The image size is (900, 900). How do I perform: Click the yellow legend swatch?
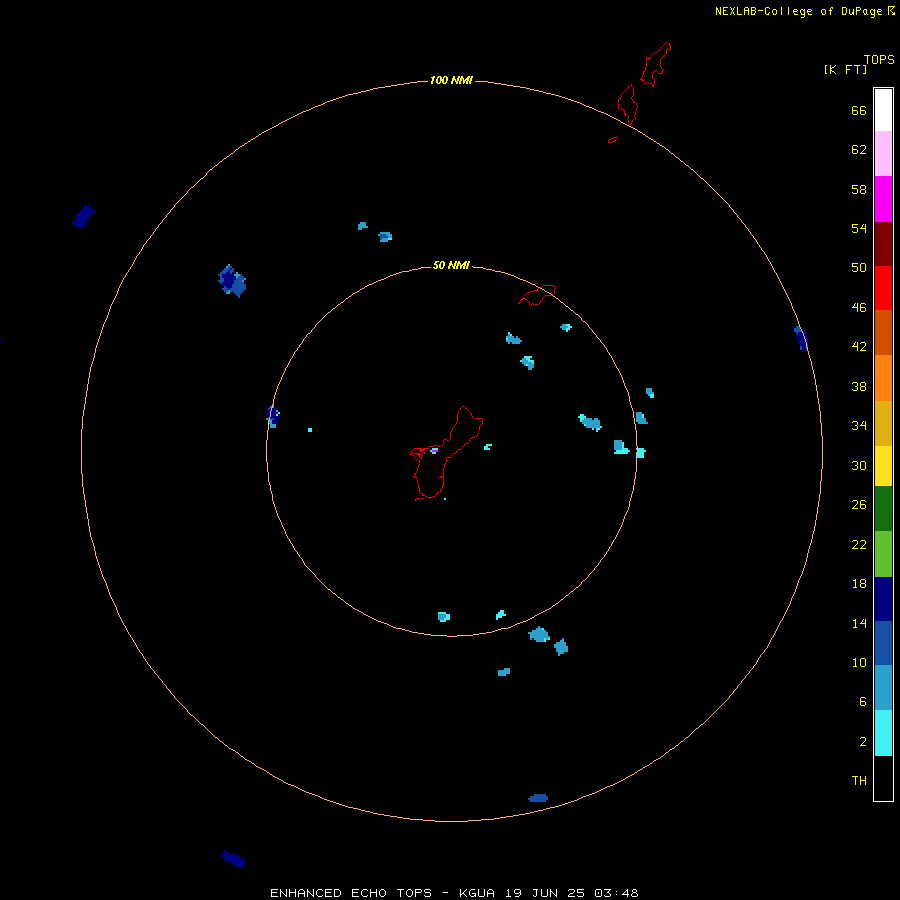(x=883, y=466)
